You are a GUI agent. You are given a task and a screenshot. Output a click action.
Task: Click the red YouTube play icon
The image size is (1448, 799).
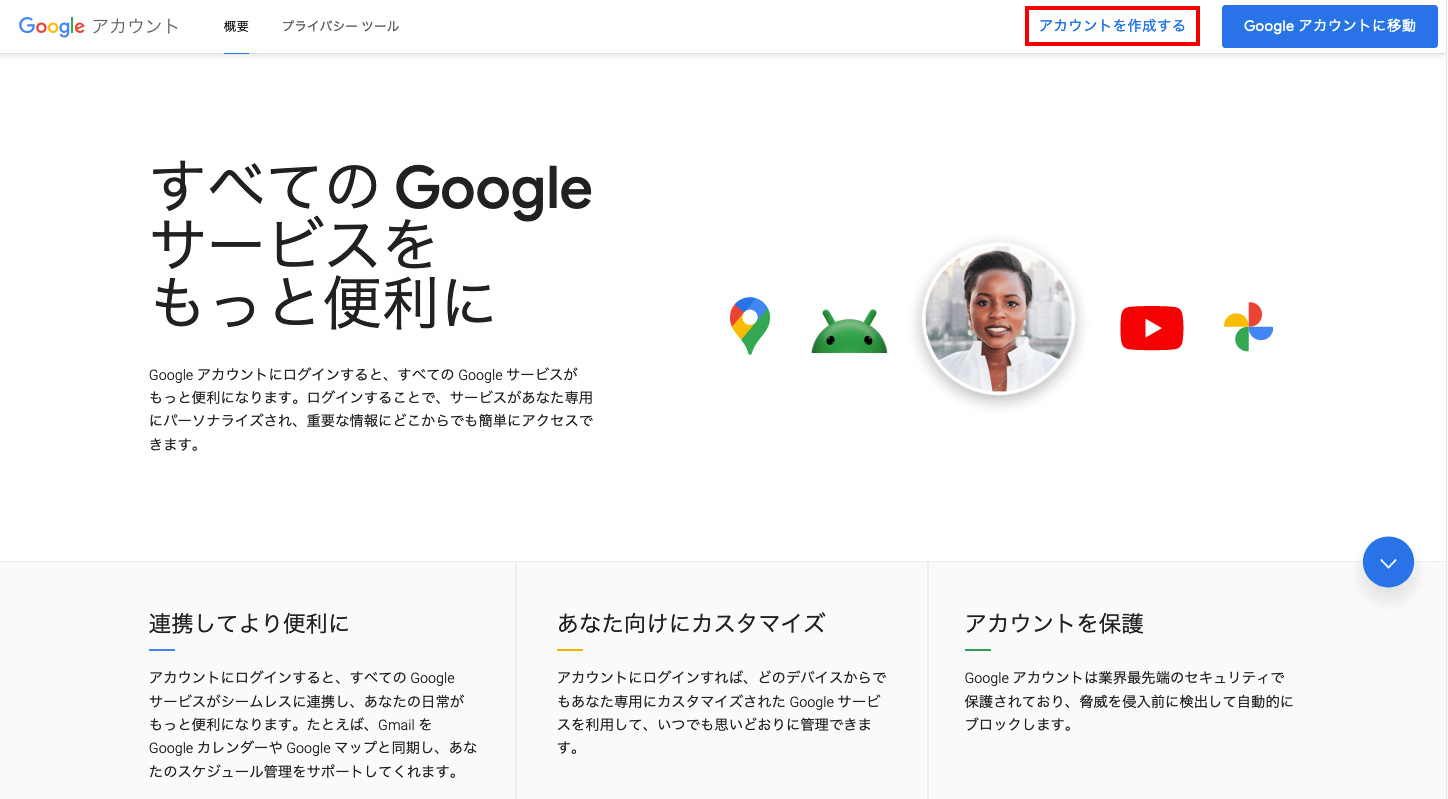1151,328
